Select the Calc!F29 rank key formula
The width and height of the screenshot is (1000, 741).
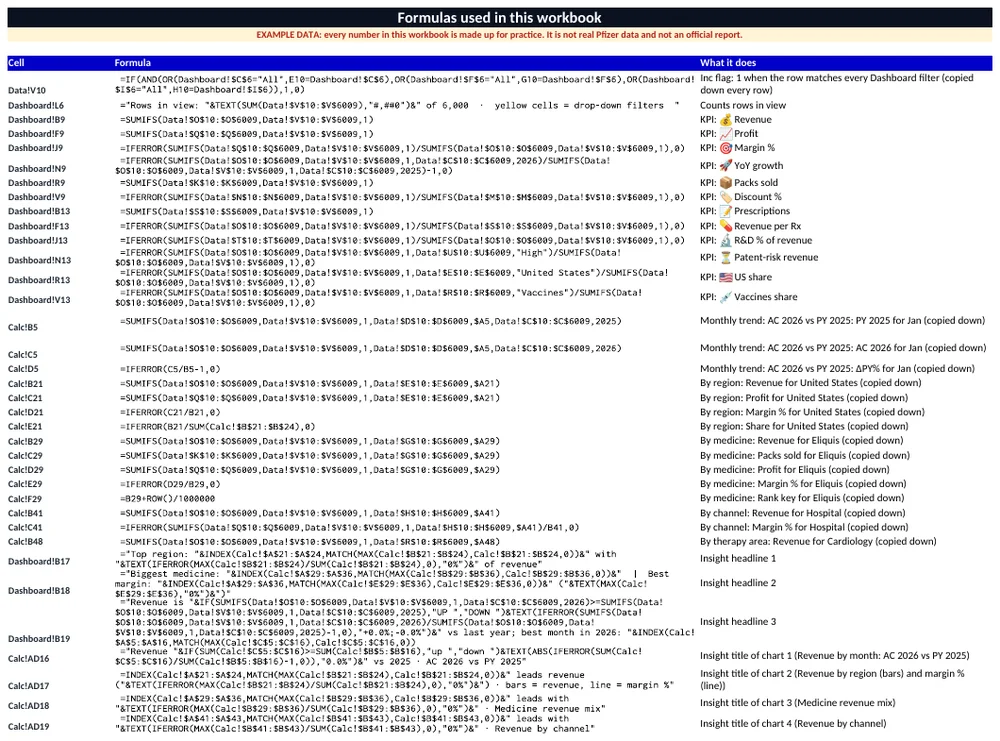click(168, 499)
